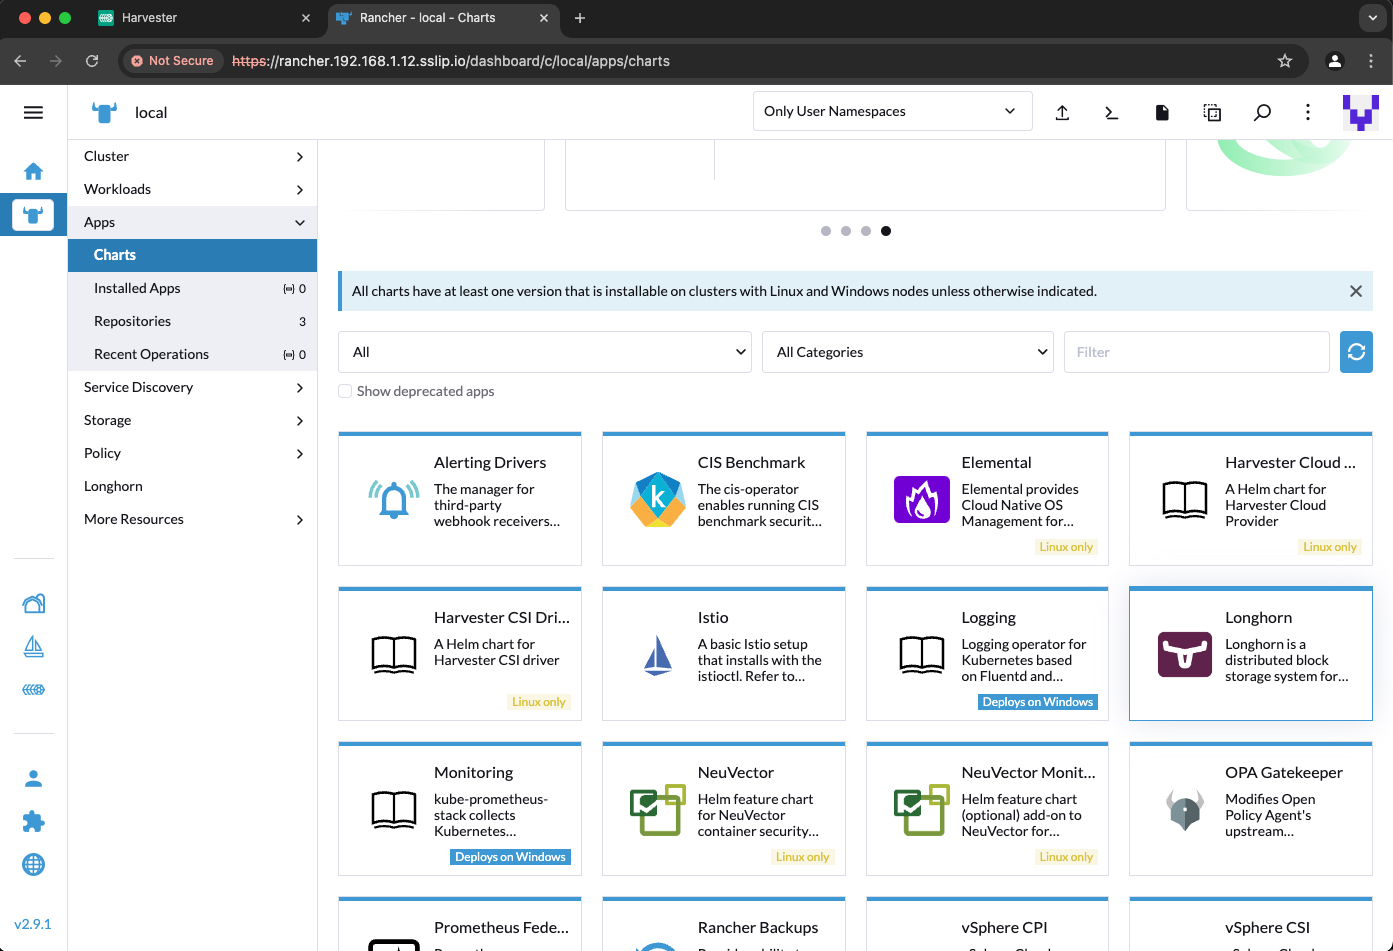
Task: Open Extensions puzzle piece icon
Action: coord(33,821)
